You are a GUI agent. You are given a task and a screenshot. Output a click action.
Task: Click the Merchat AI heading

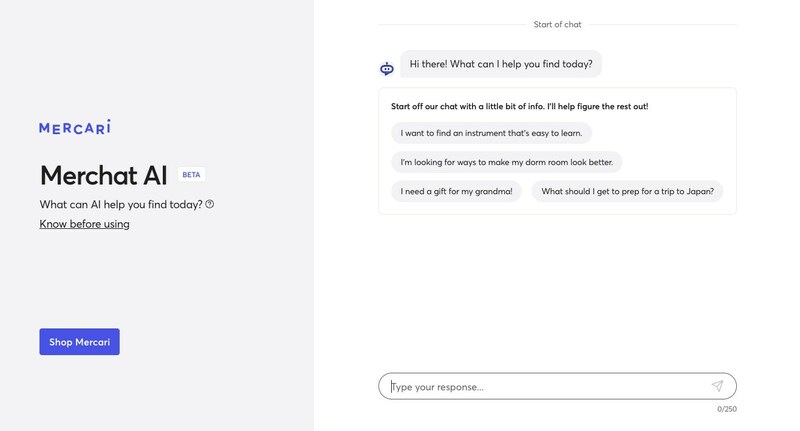point(103,175)
